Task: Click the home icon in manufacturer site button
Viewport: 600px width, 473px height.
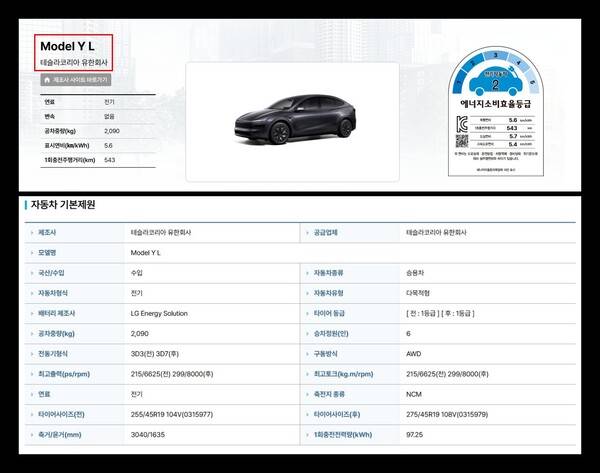Action: [x=46, y=79]
